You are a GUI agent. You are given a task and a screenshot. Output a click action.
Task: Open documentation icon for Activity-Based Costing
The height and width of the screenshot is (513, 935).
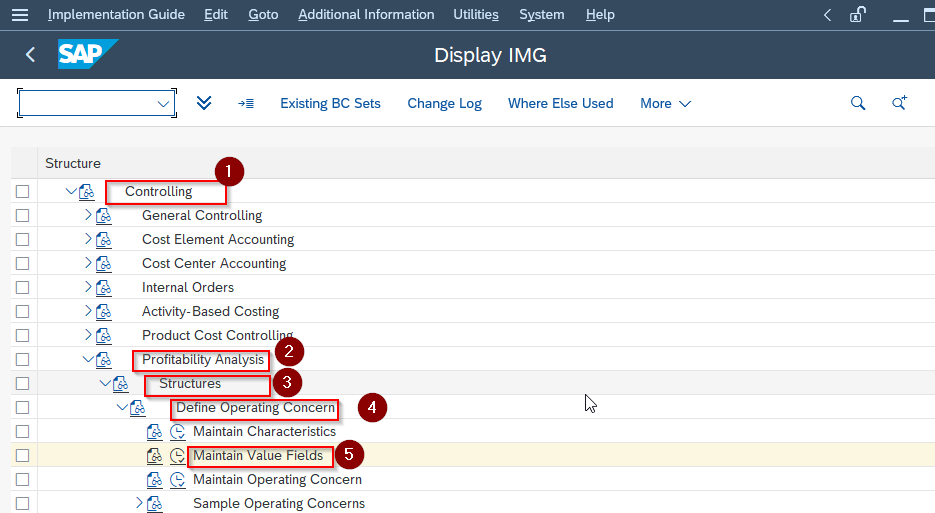(104, 311)
